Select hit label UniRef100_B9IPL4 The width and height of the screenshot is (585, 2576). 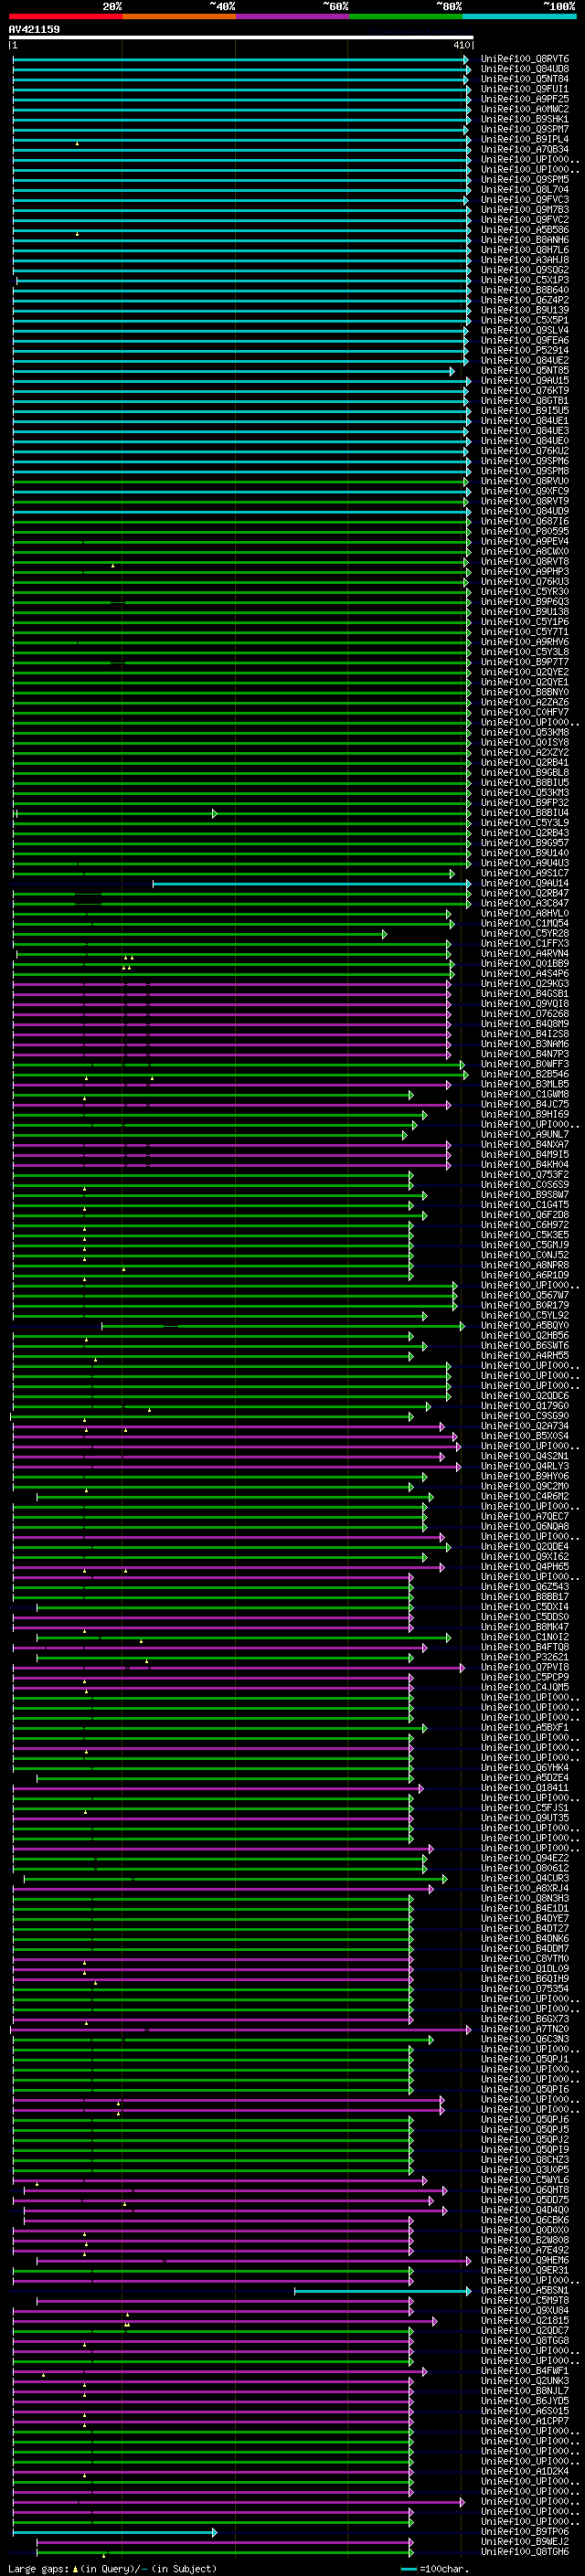[x=525, y=139]
